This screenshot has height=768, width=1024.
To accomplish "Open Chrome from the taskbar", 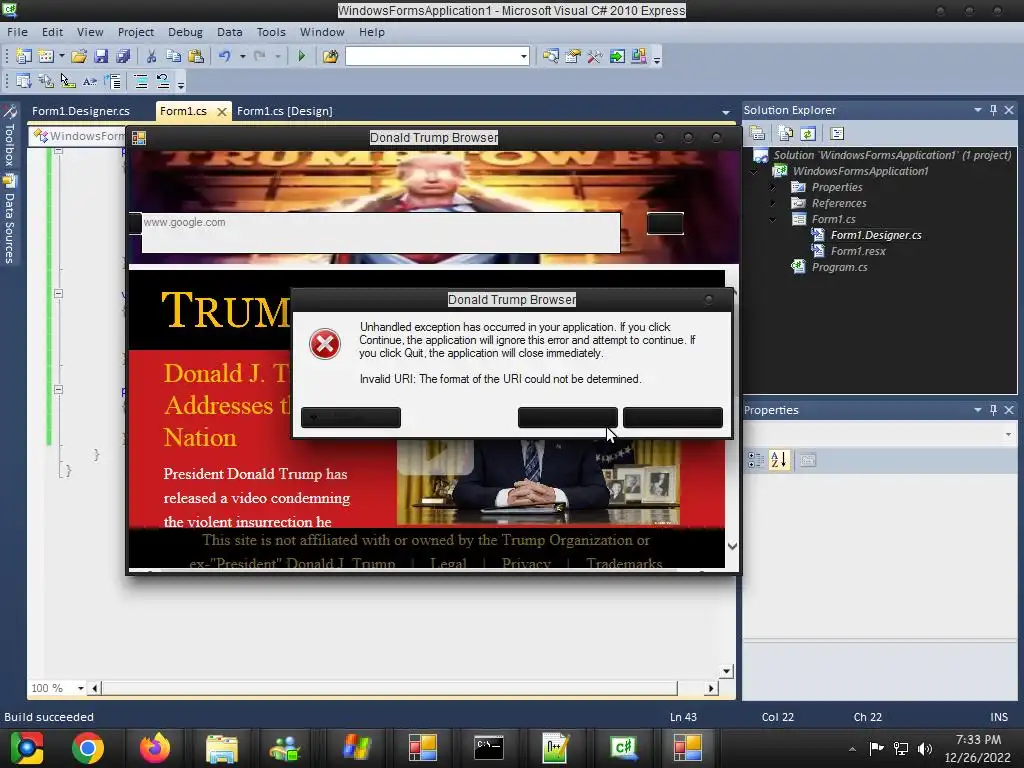I will pyautogui.click(x=88, y=748).
